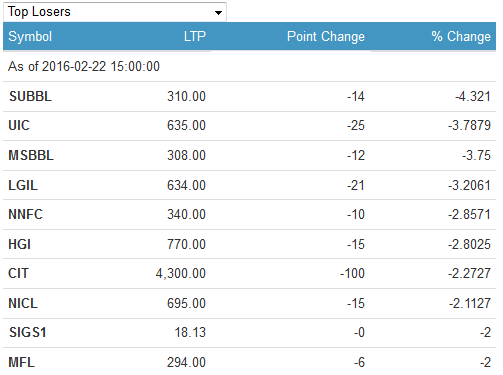Open the MSBBL symbol link
The width and height of the screenshot is (503, 375).
coord(31,155)
